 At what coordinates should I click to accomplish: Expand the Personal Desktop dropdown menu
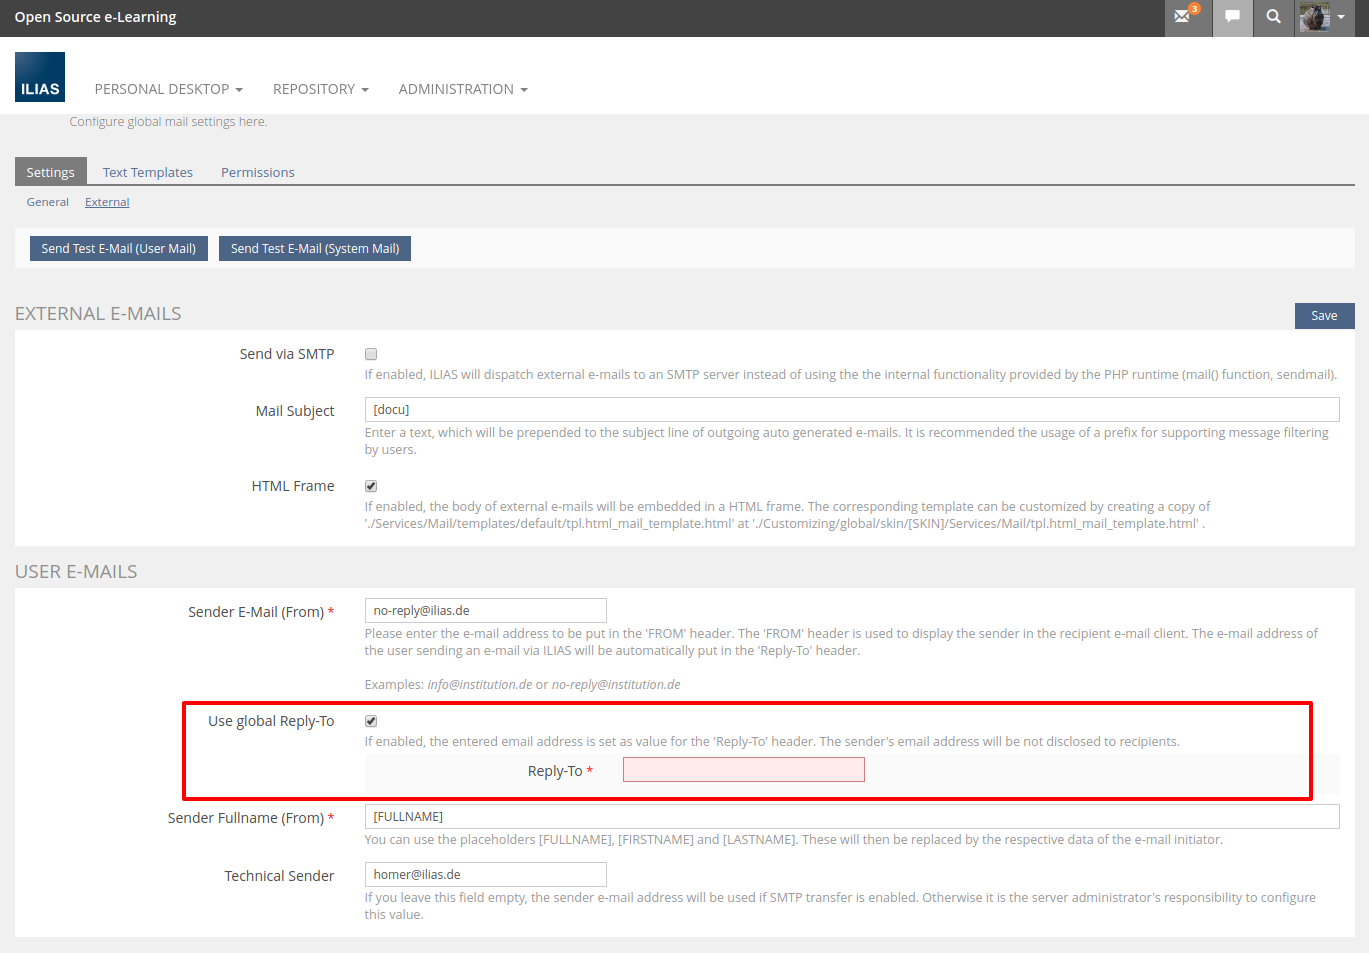168,89
